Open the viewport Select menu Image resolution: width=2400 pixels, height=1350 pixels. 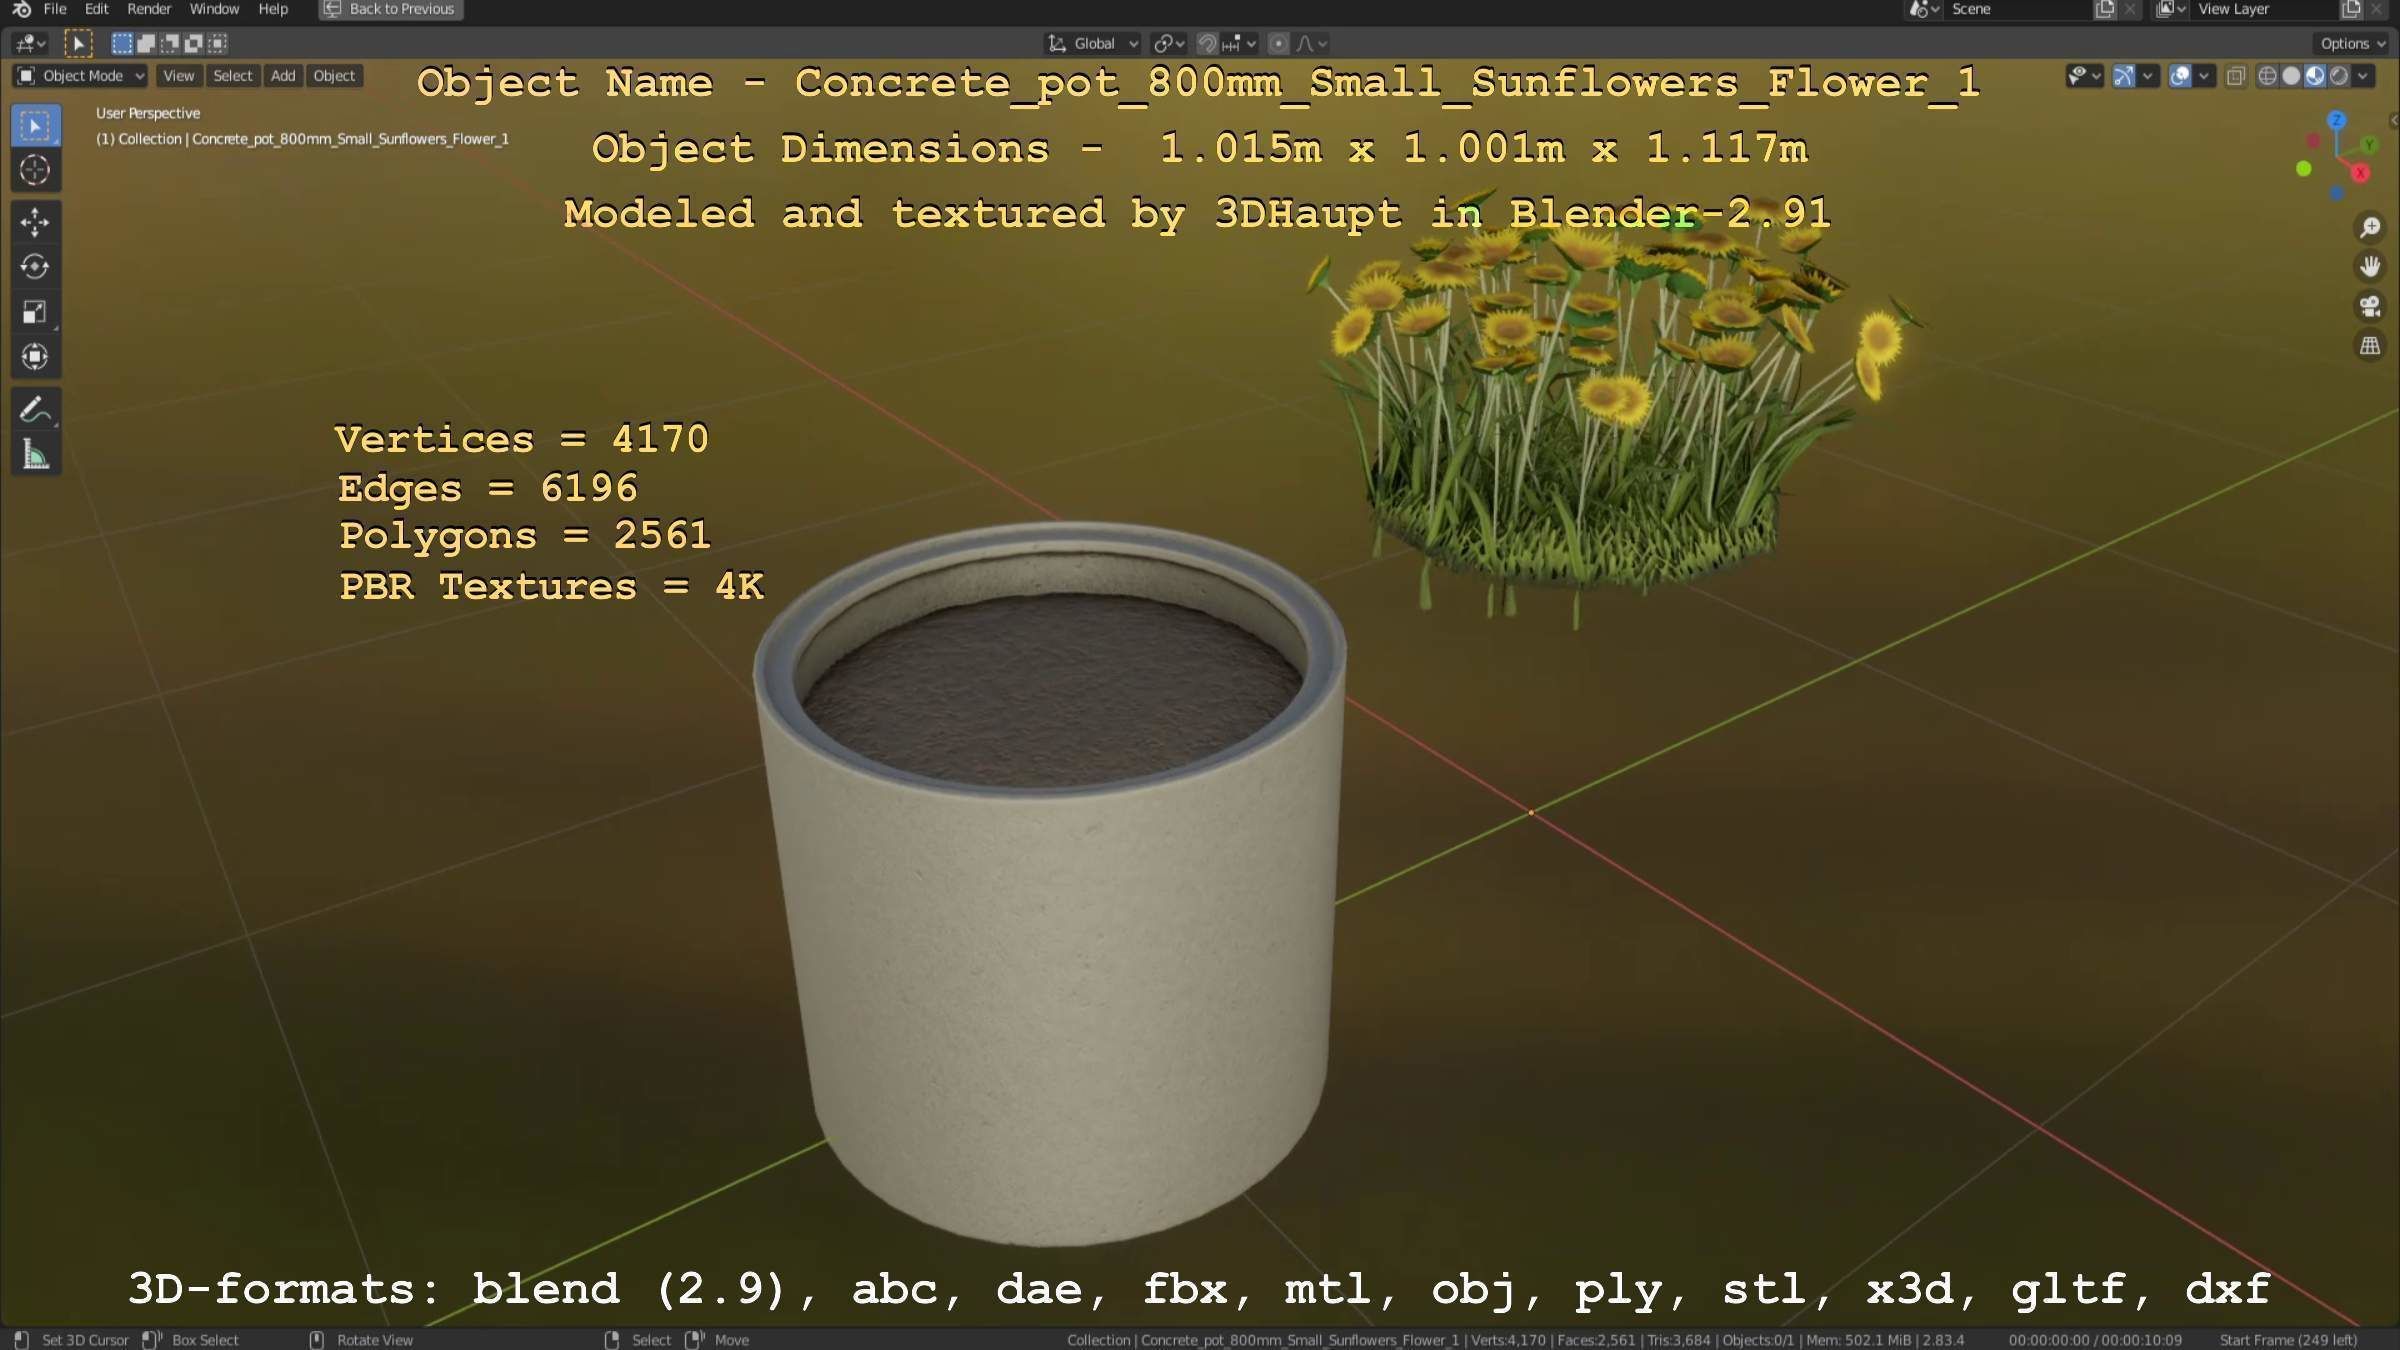tap(233, 76)
